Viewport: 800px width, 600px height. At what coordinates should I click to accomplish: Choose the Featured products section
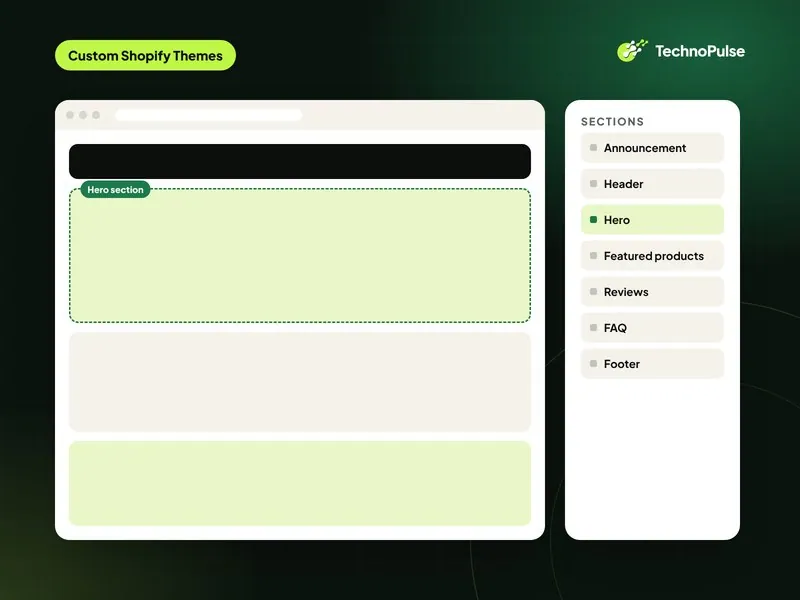[x=652, y=256]
